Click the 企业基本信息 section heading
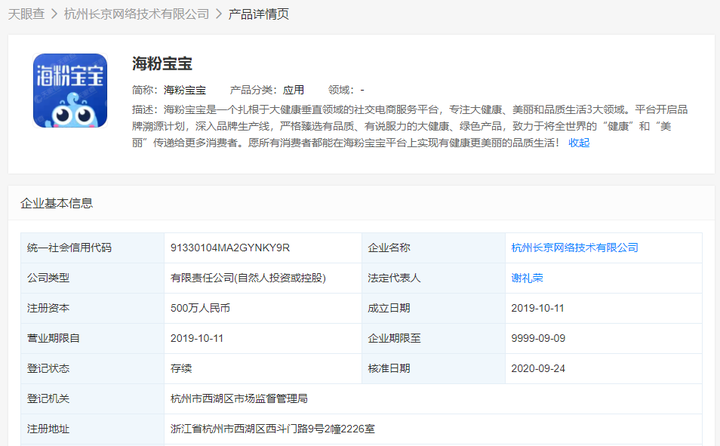Screen dimensions: 720x446 point(56,203)
